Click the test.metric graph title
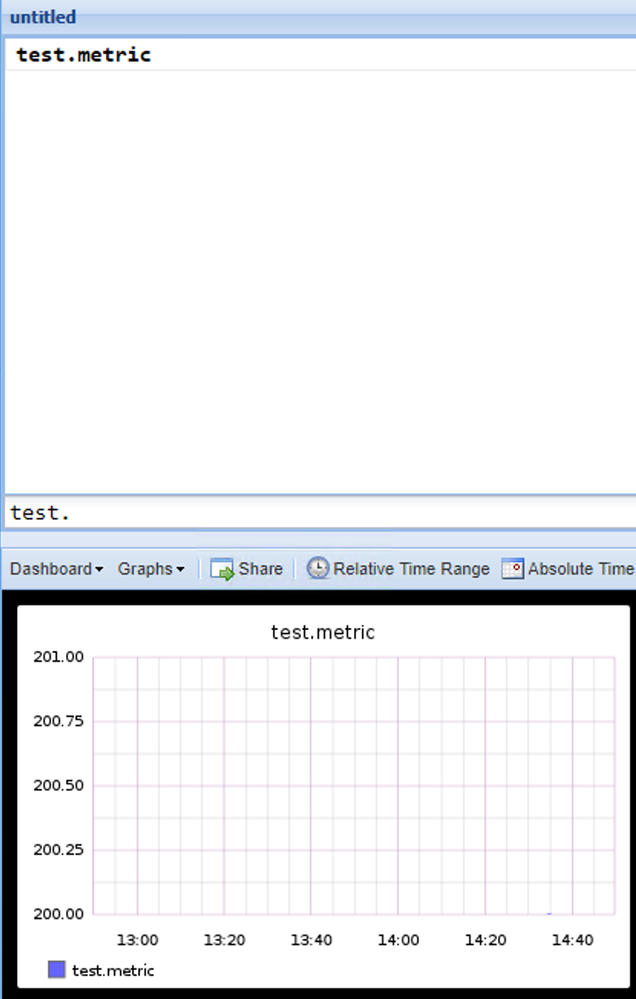Viewport: 636px width, 999px height. click(x=323, y=632)
